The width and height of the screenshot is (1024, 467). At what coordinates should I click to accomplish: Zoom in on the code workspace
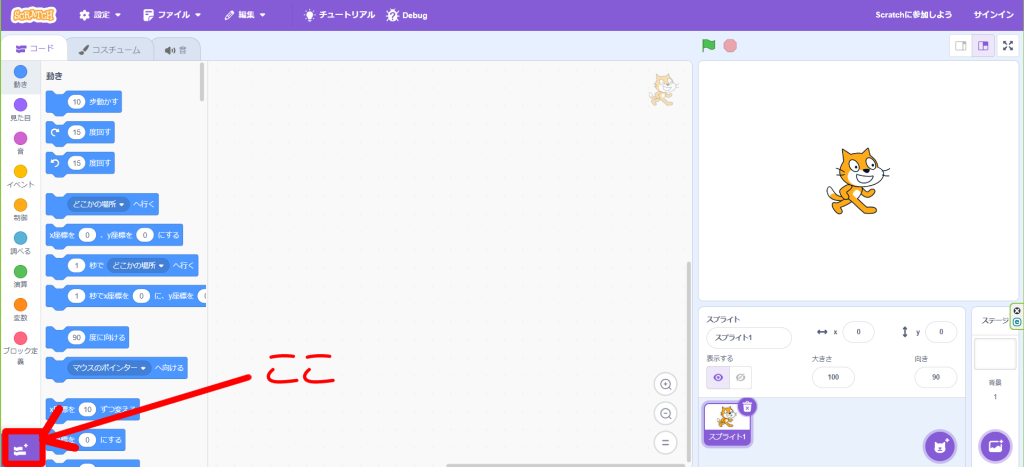coord(665,385)
